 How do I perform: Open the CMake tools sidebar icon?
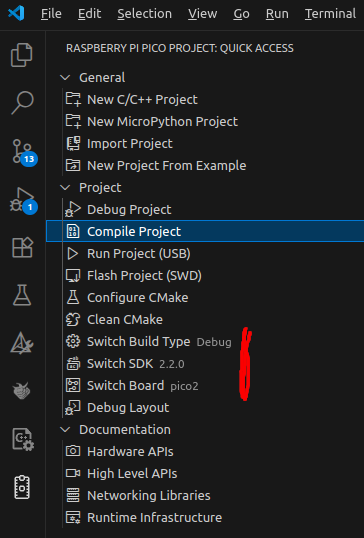pos(22,343)
